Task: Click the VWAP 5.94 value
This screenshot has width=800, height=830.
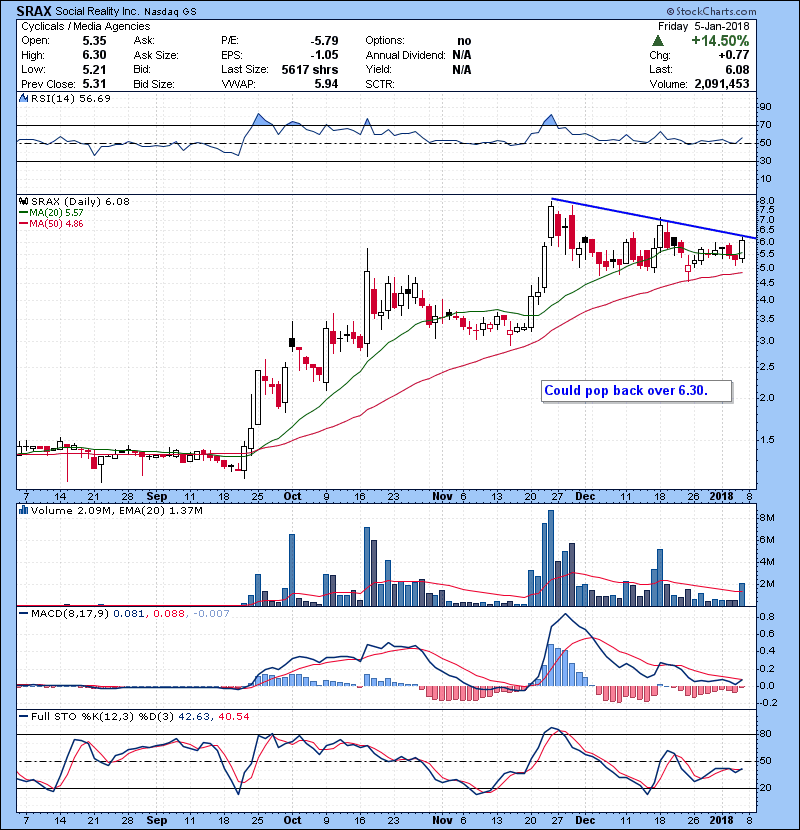Action: [x=326, y=84]
